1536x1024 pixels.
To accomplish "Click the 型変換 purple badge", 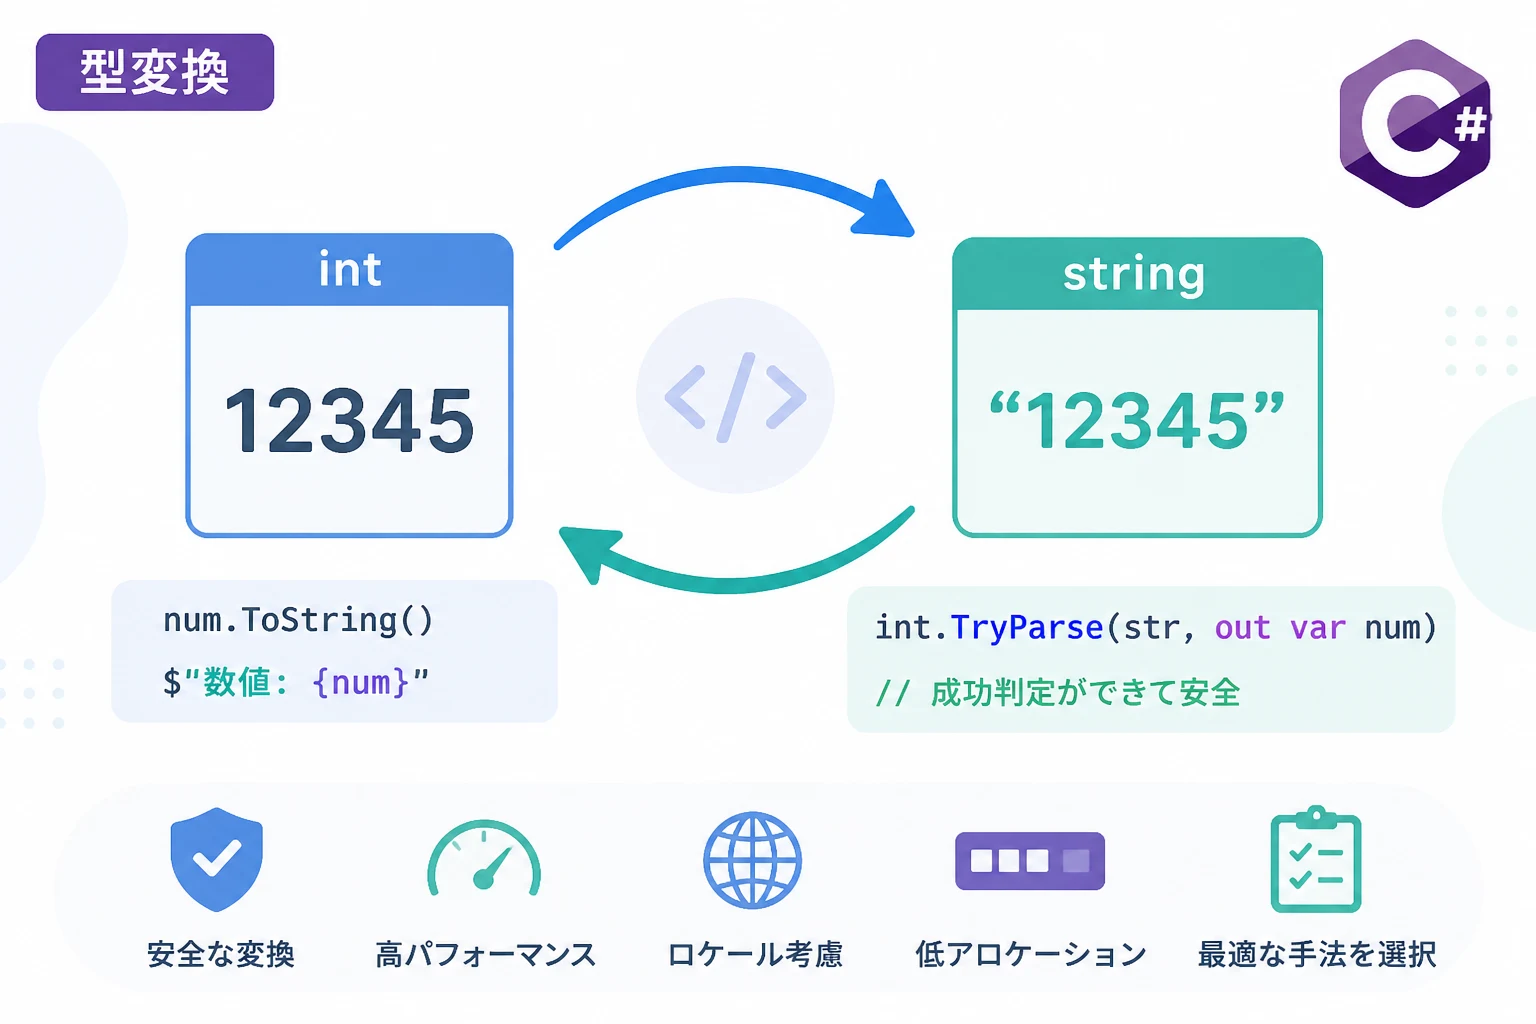I will pyautogui.click(x=155, y=72).
